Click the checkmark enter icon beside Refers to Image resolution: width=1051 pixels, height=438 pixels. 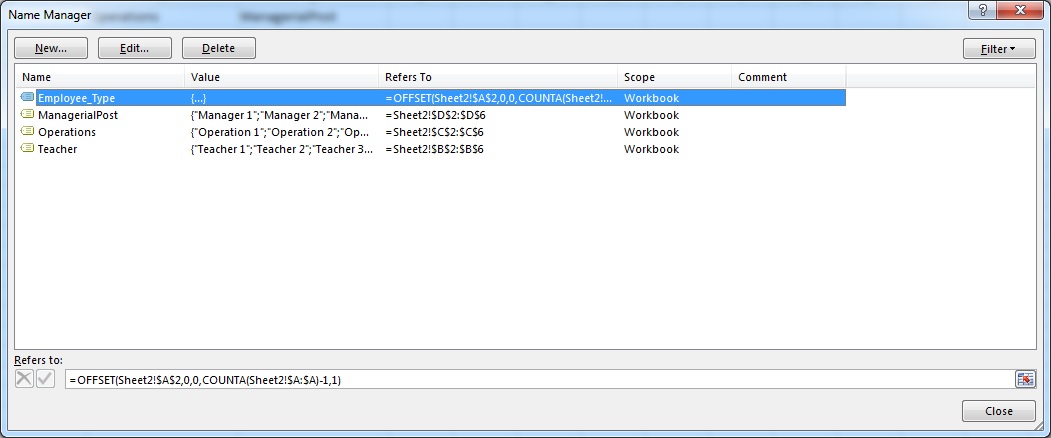pos(45,379)
